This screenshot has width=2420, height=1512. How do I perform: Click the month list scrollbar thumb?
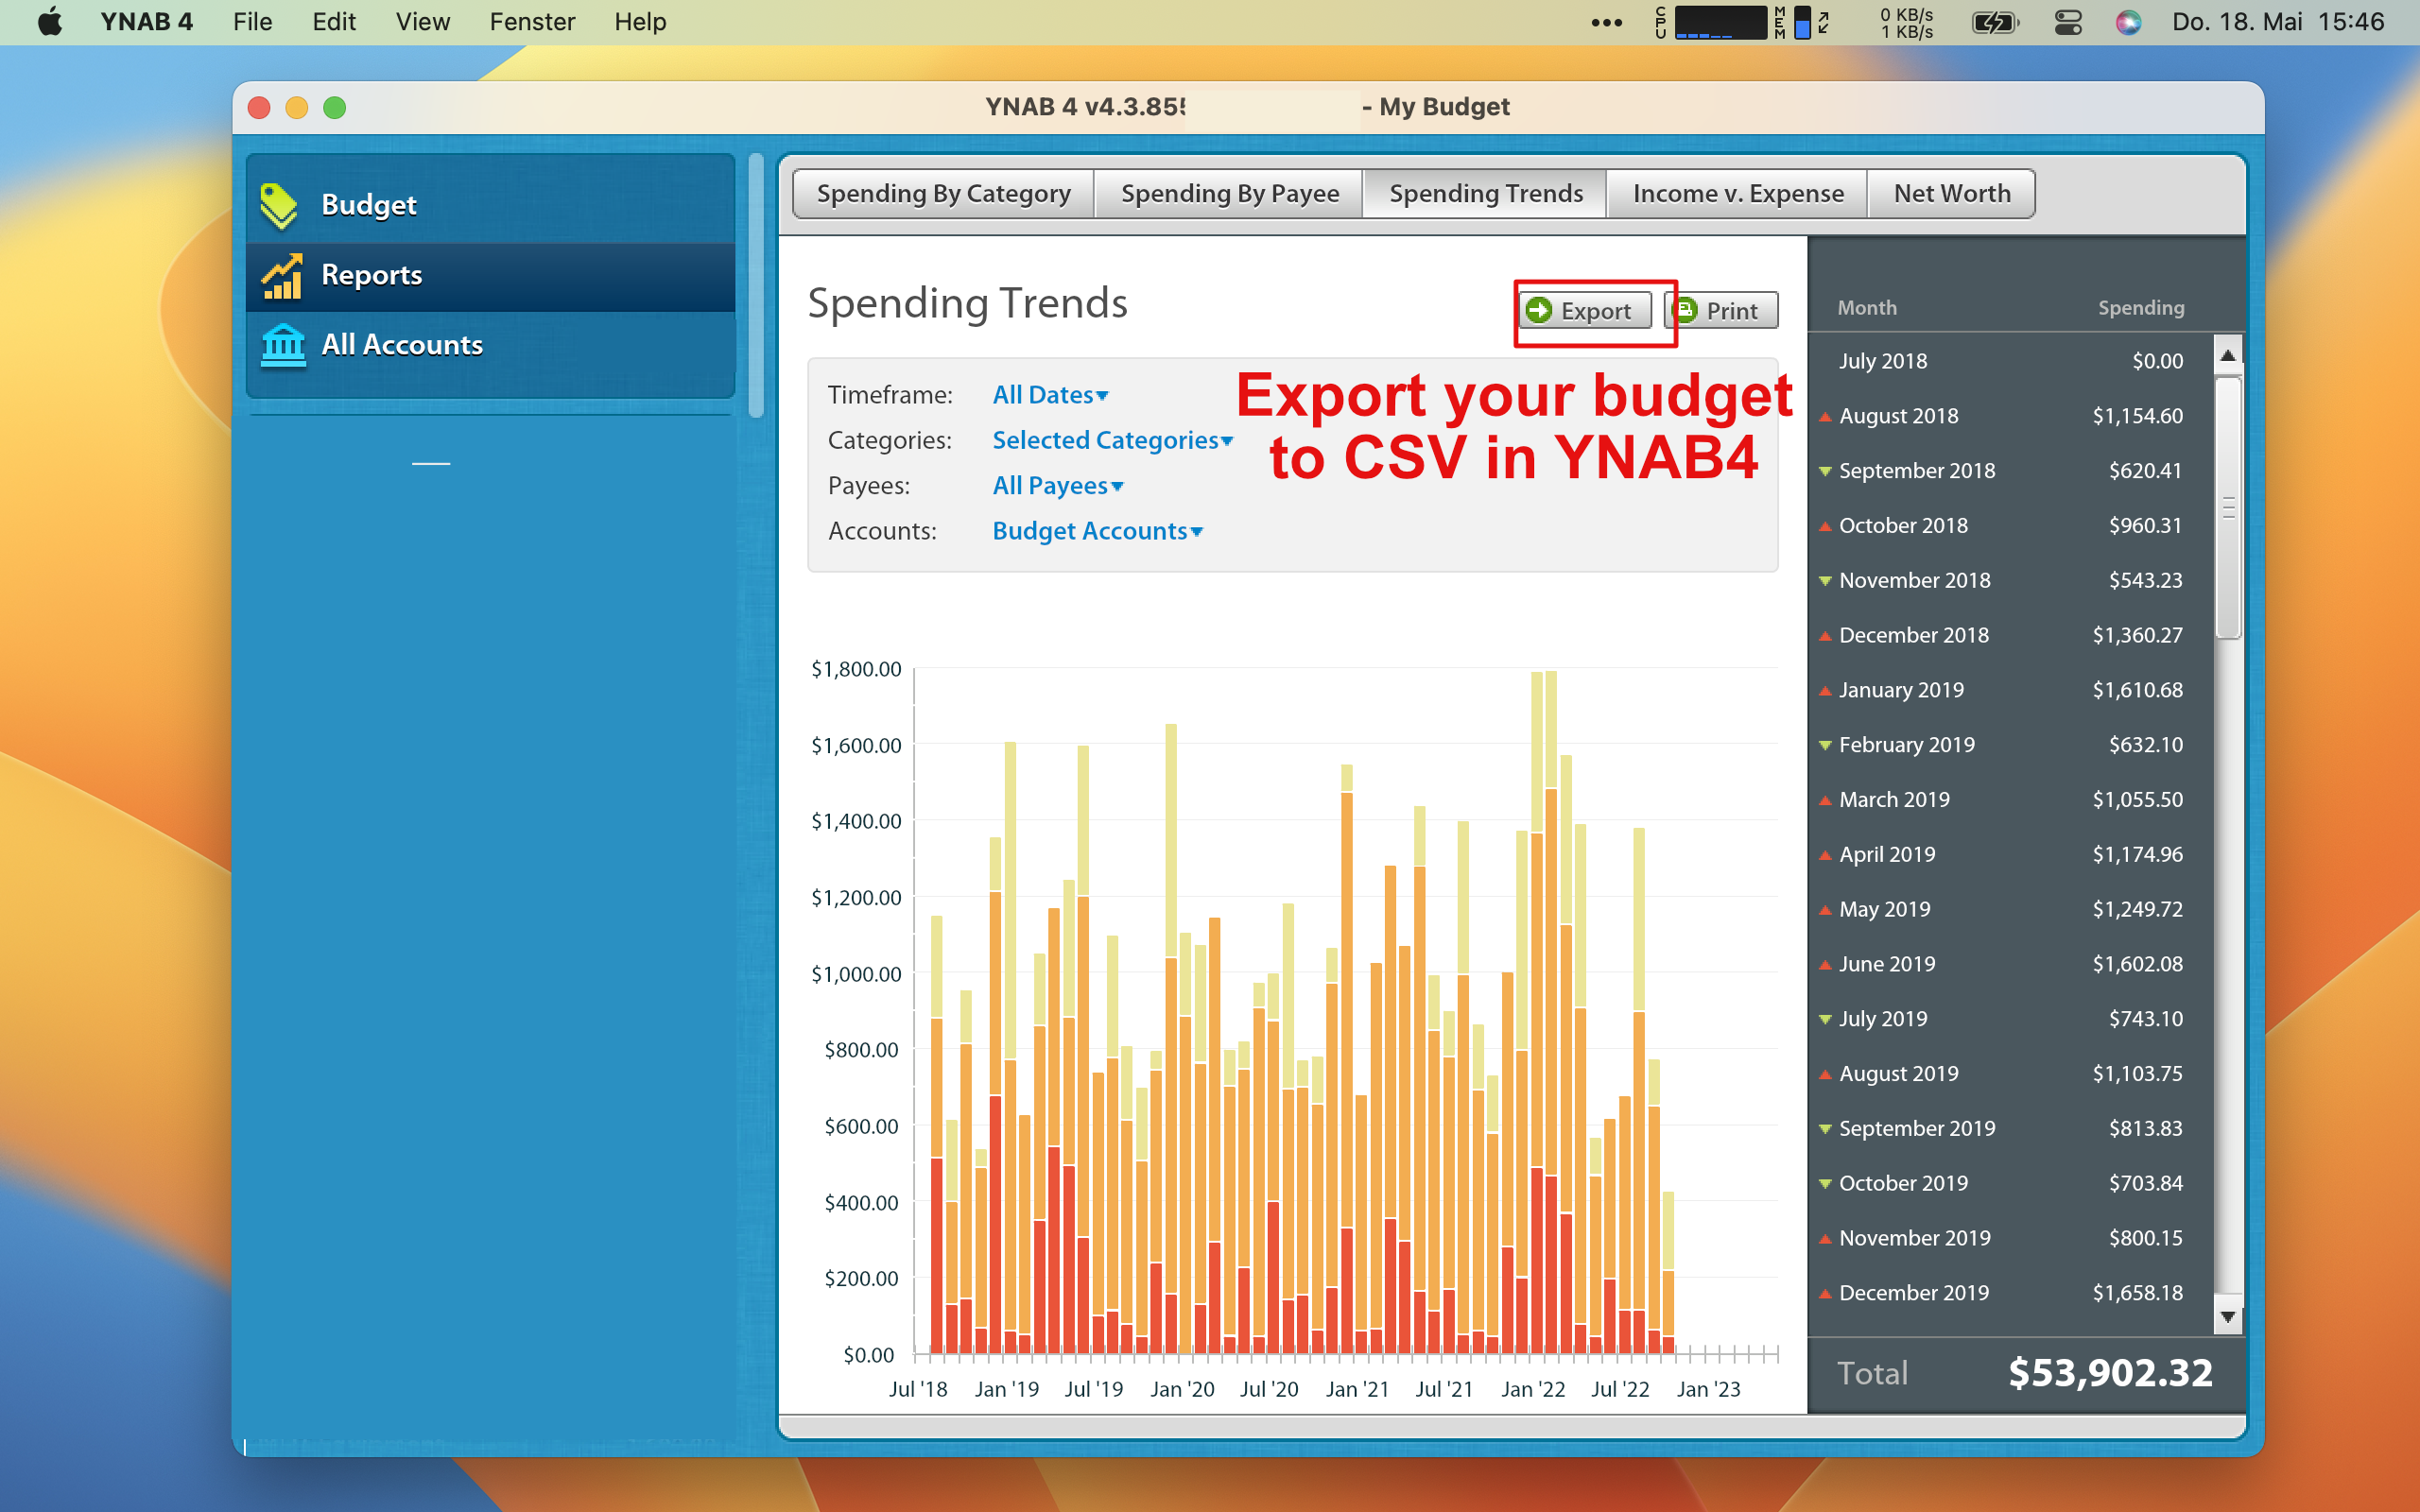2228,507
